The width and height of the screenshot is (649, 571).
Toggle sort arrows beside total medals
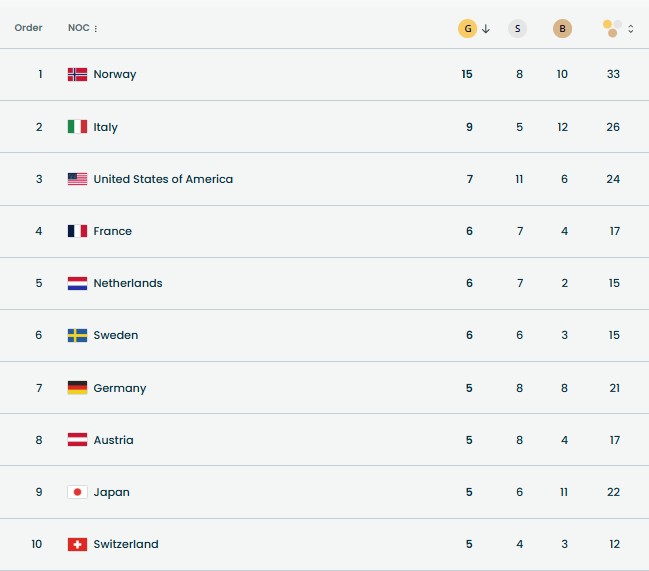pos(631,29)
